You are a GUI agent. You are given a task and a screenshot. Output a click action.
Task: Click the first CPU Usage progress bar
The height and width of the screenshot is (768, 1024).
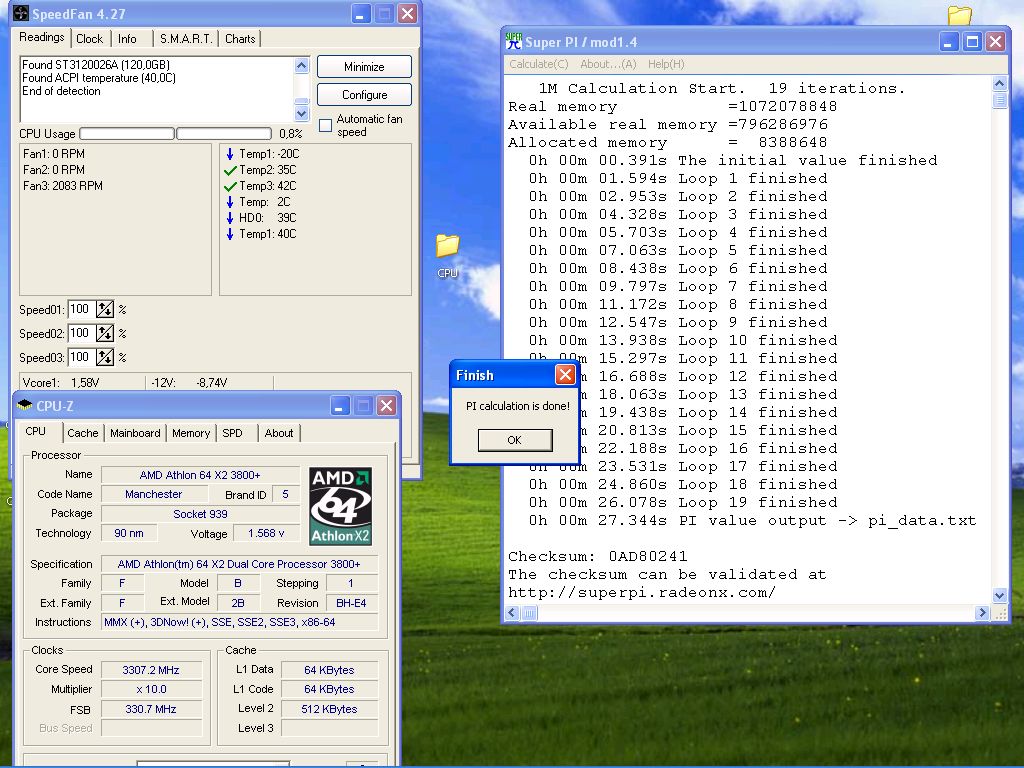tap(127, 134)
